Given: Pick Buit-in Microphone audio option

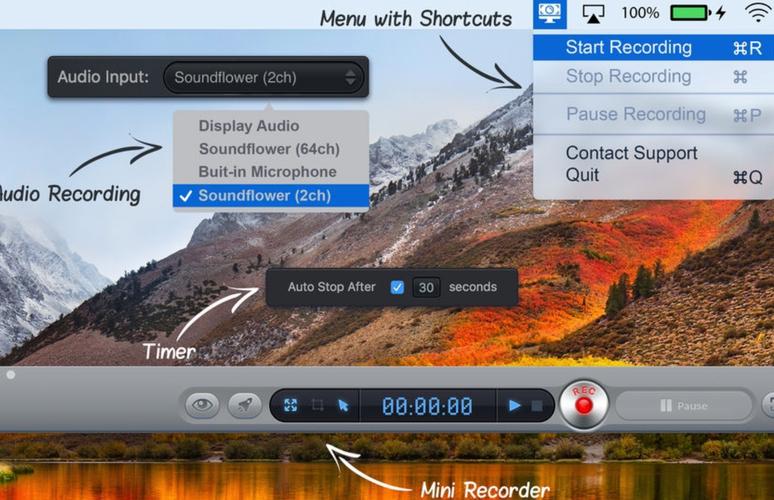Looking at the screenshot, I should click(271, 172).
